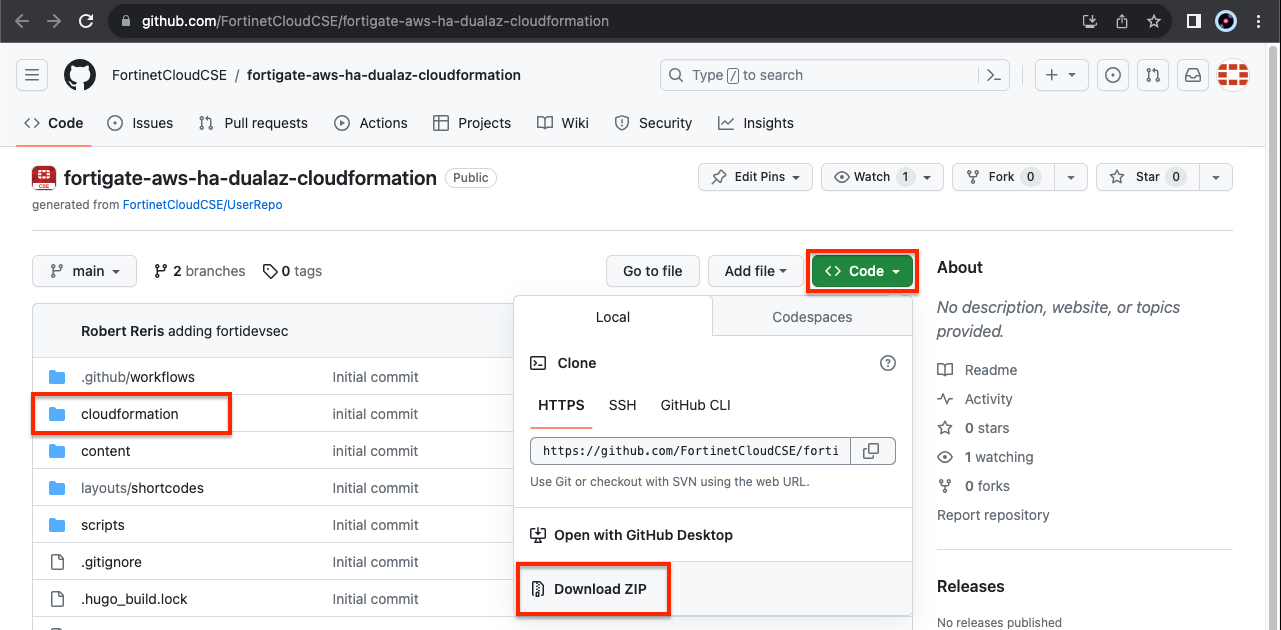Click the GitHub Octocat logo
Screen dimensions: 1281x630
(80, 75)
